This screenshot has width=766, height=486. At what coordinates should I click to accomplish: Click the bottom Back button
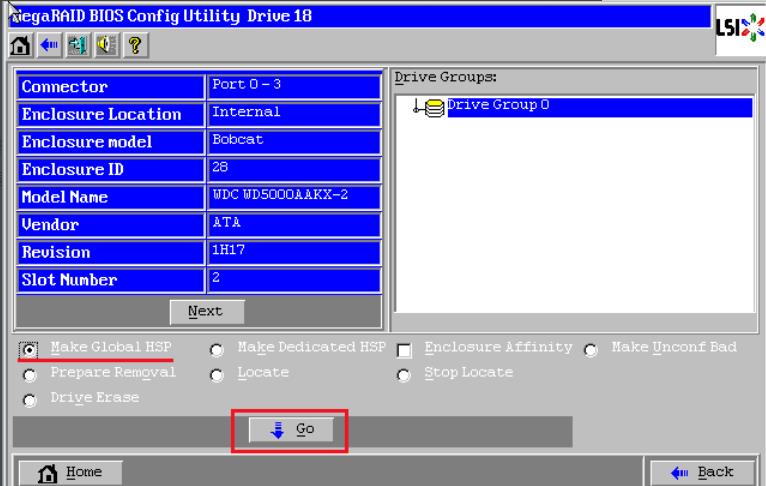[x=702, y=472]
